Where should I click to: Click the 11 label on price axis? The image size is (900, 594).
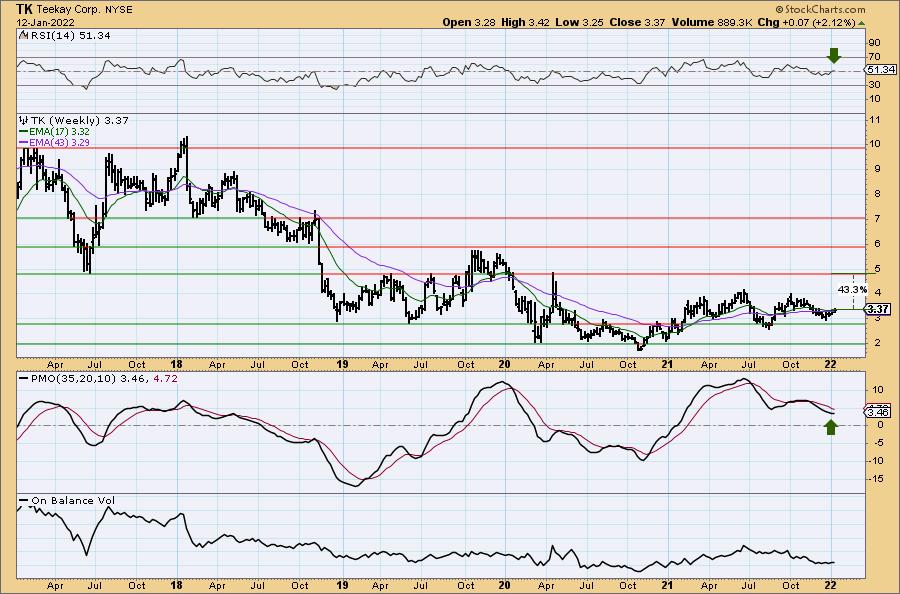click(874, 121)
